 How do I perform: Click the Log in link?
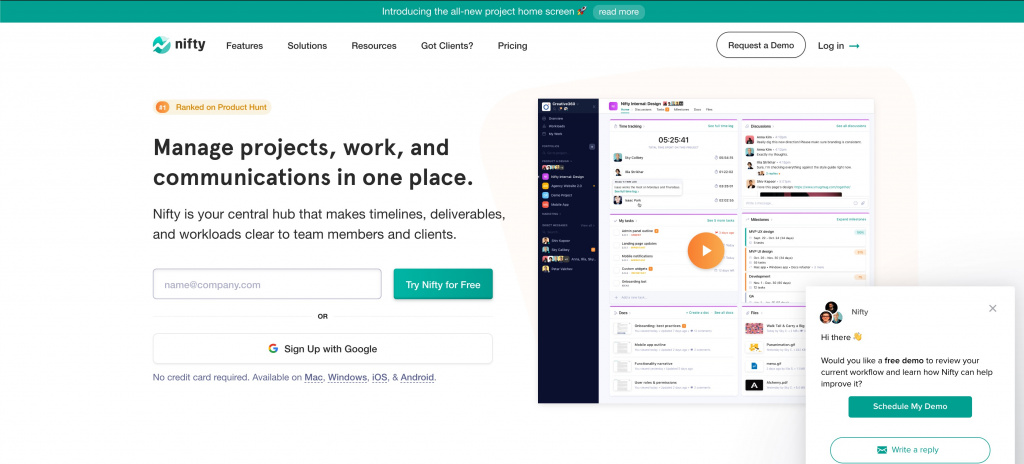[x=838, y=46]
